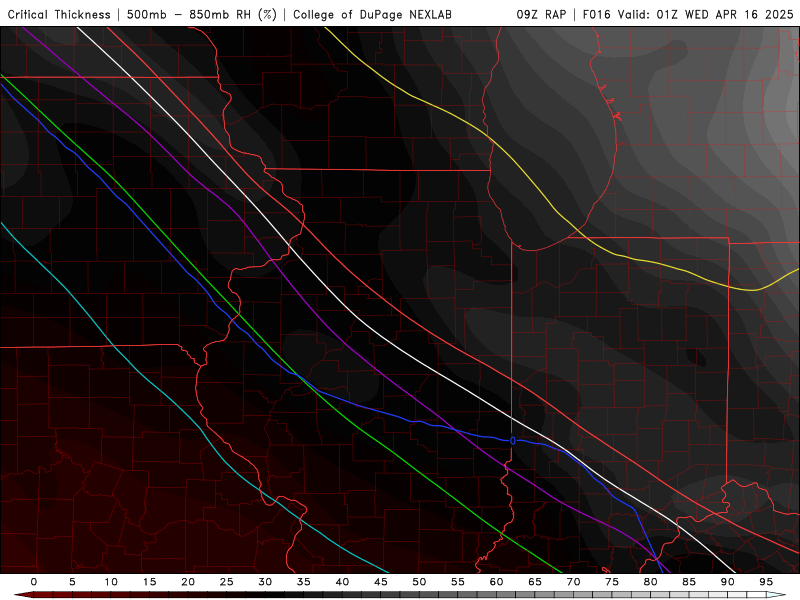The image size is (800, 600).
Task: Click the "0" value on the colorbar scale
Action: pos(34,582)
